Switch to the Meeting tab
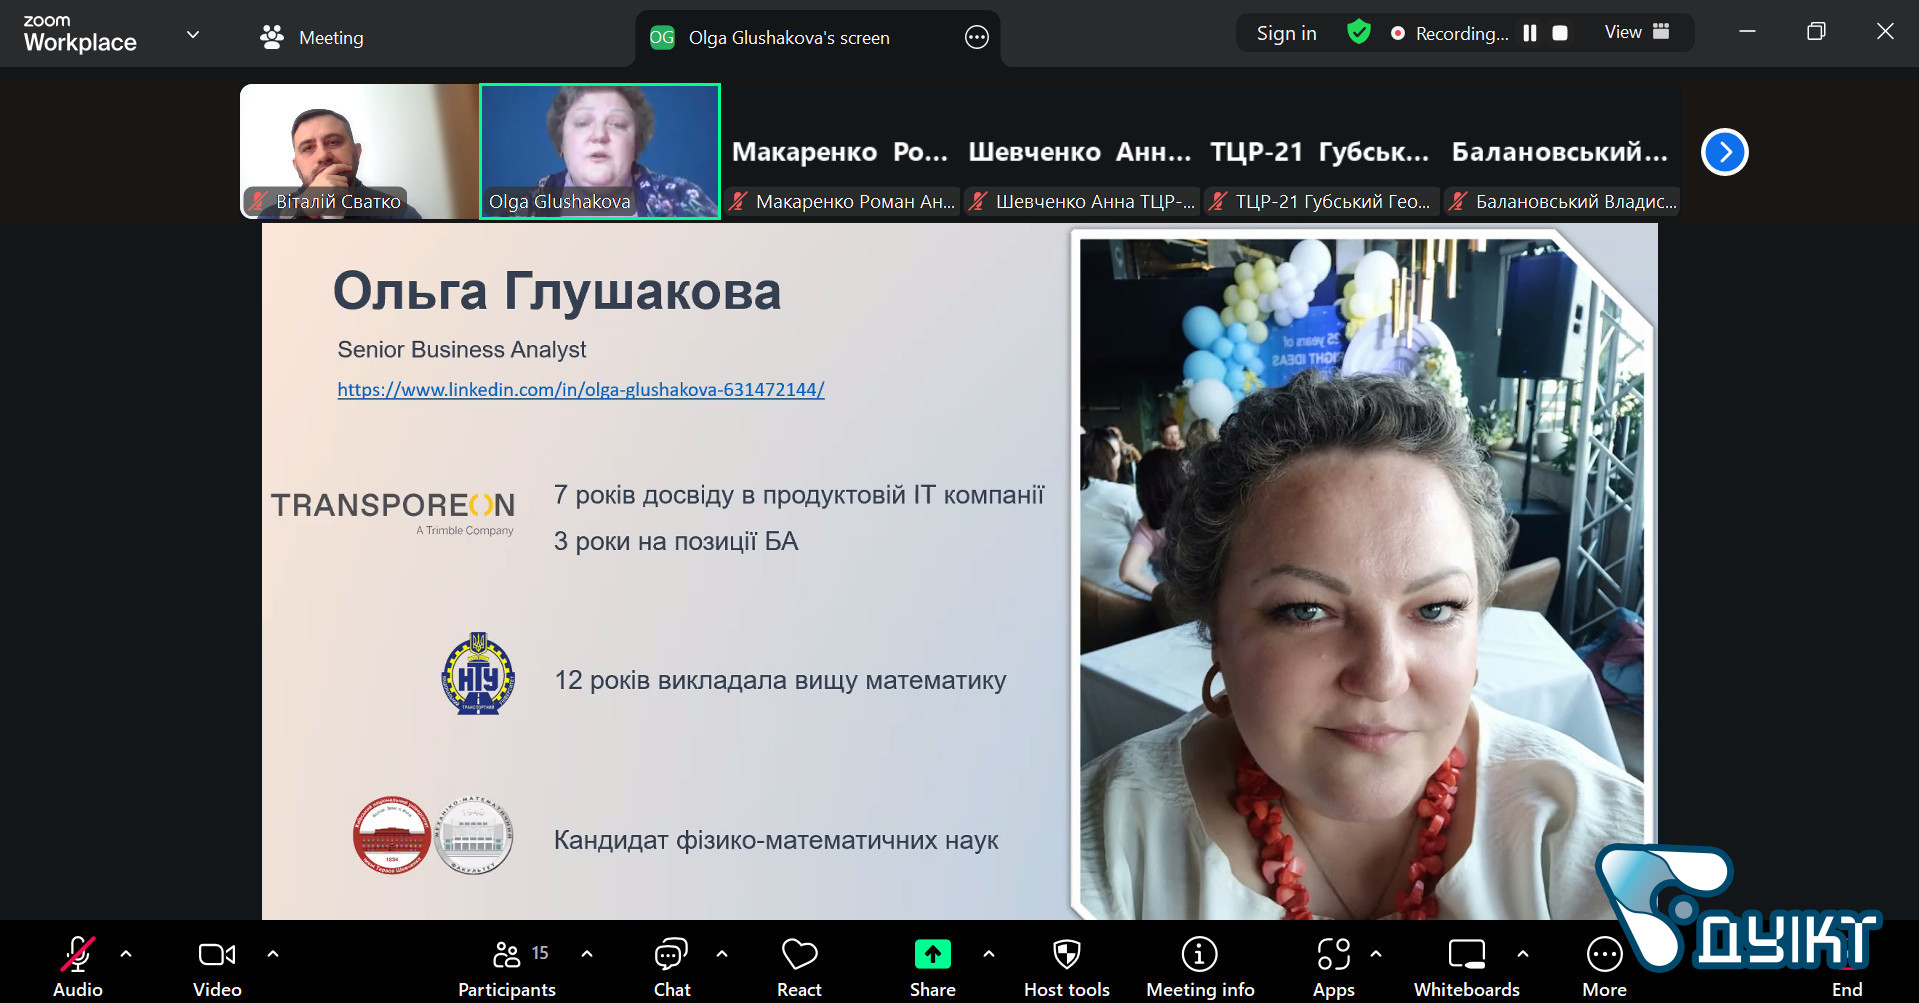1919x1003 pixels. [312, 38]
